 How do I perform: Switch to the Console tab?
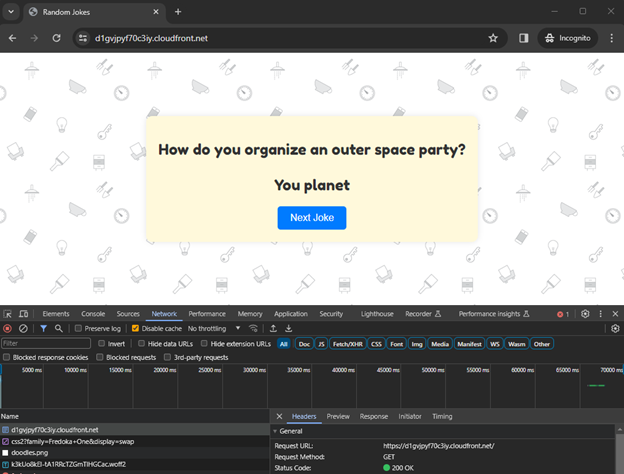[92, 314]
